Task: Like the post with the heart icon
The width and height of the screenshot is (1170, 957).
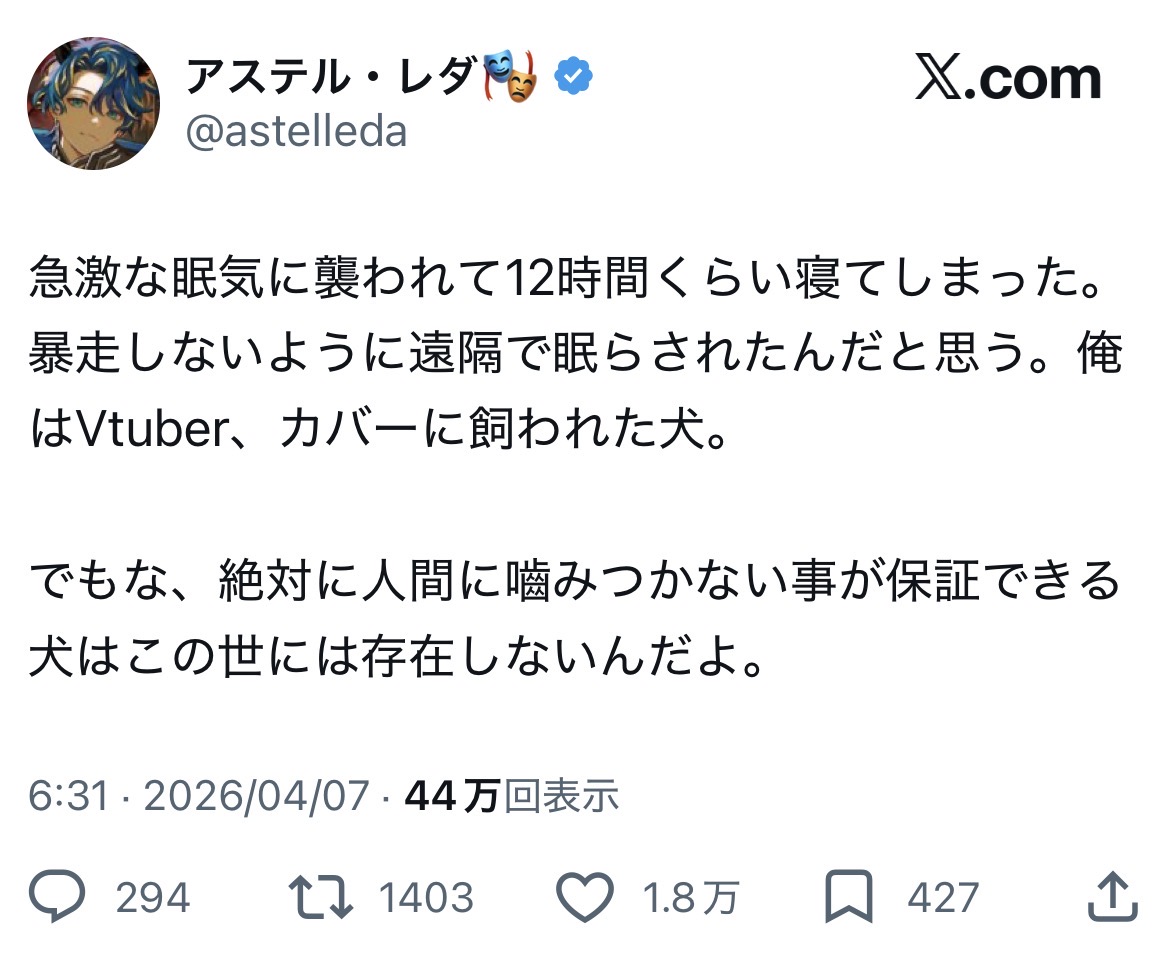Action: tap(586, 897)
